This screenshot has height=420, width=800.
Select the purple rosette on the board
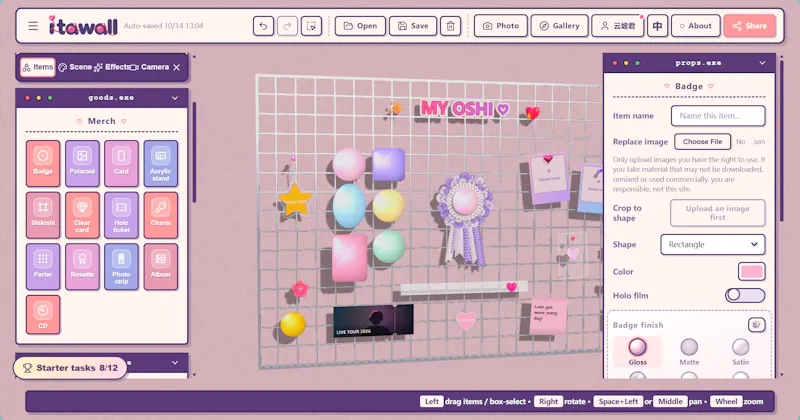pyautogui.click(x=463, y=218)
